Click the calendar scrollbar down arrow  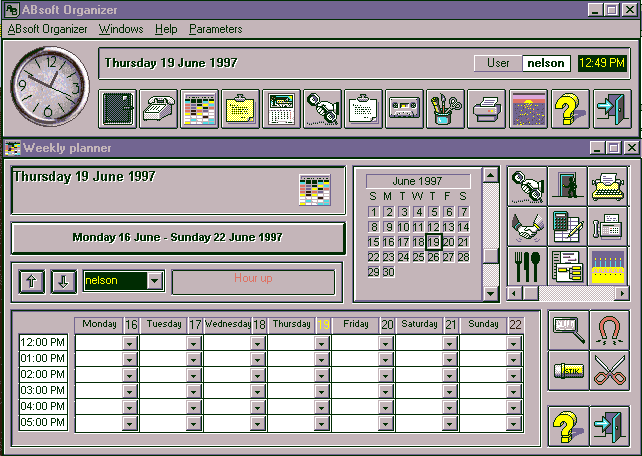490,293
